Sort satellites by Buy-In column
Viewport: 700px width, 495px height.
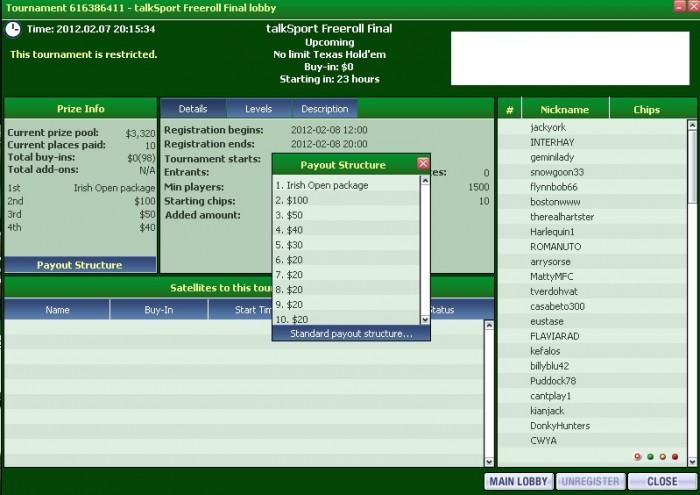[158, 310]
